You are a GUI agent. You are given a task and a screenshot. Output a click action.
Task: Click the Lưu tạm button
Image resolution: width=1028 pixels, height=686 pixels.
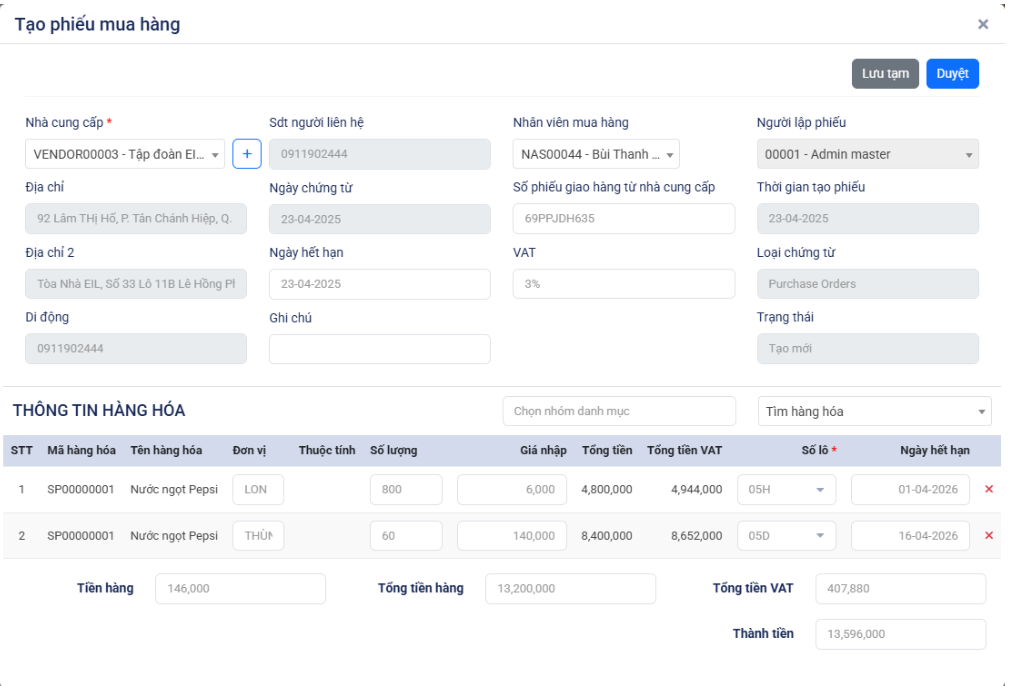(x=884, y=74)
